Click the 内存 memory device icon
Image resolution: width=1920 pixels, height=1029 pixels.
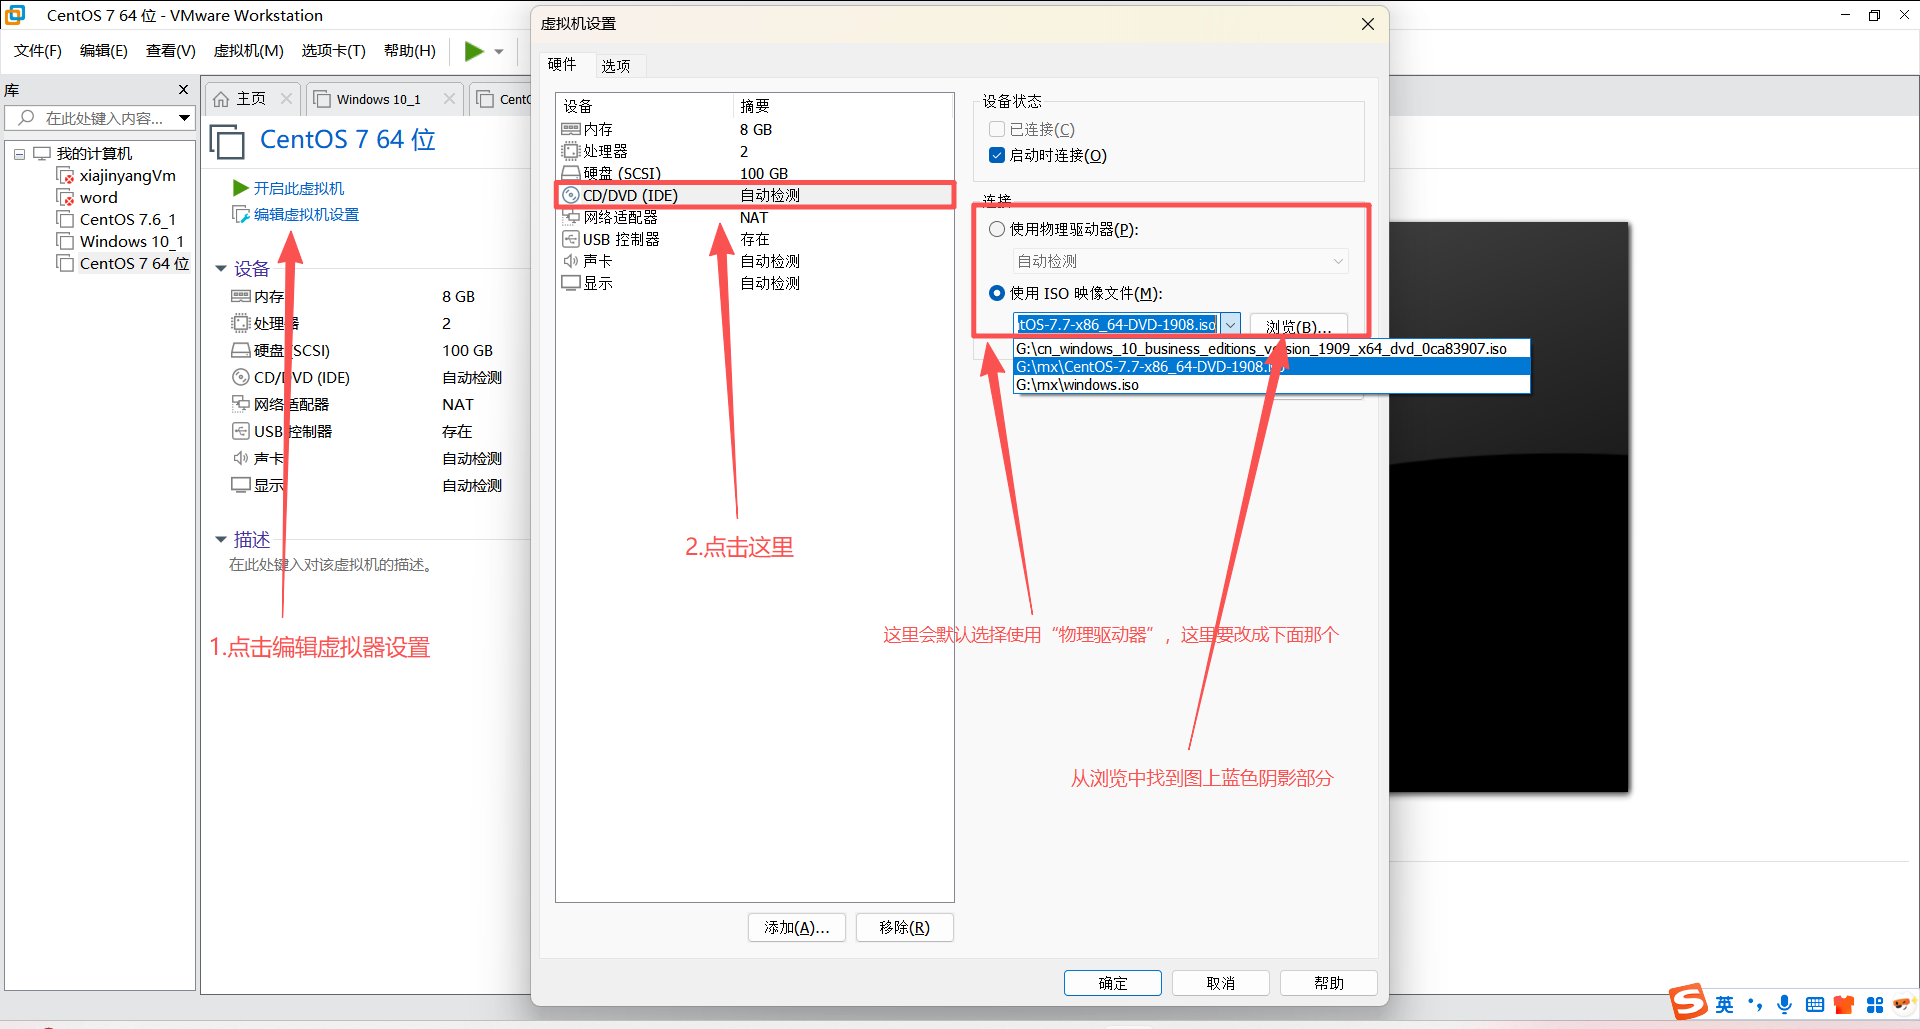coord(572,129)
